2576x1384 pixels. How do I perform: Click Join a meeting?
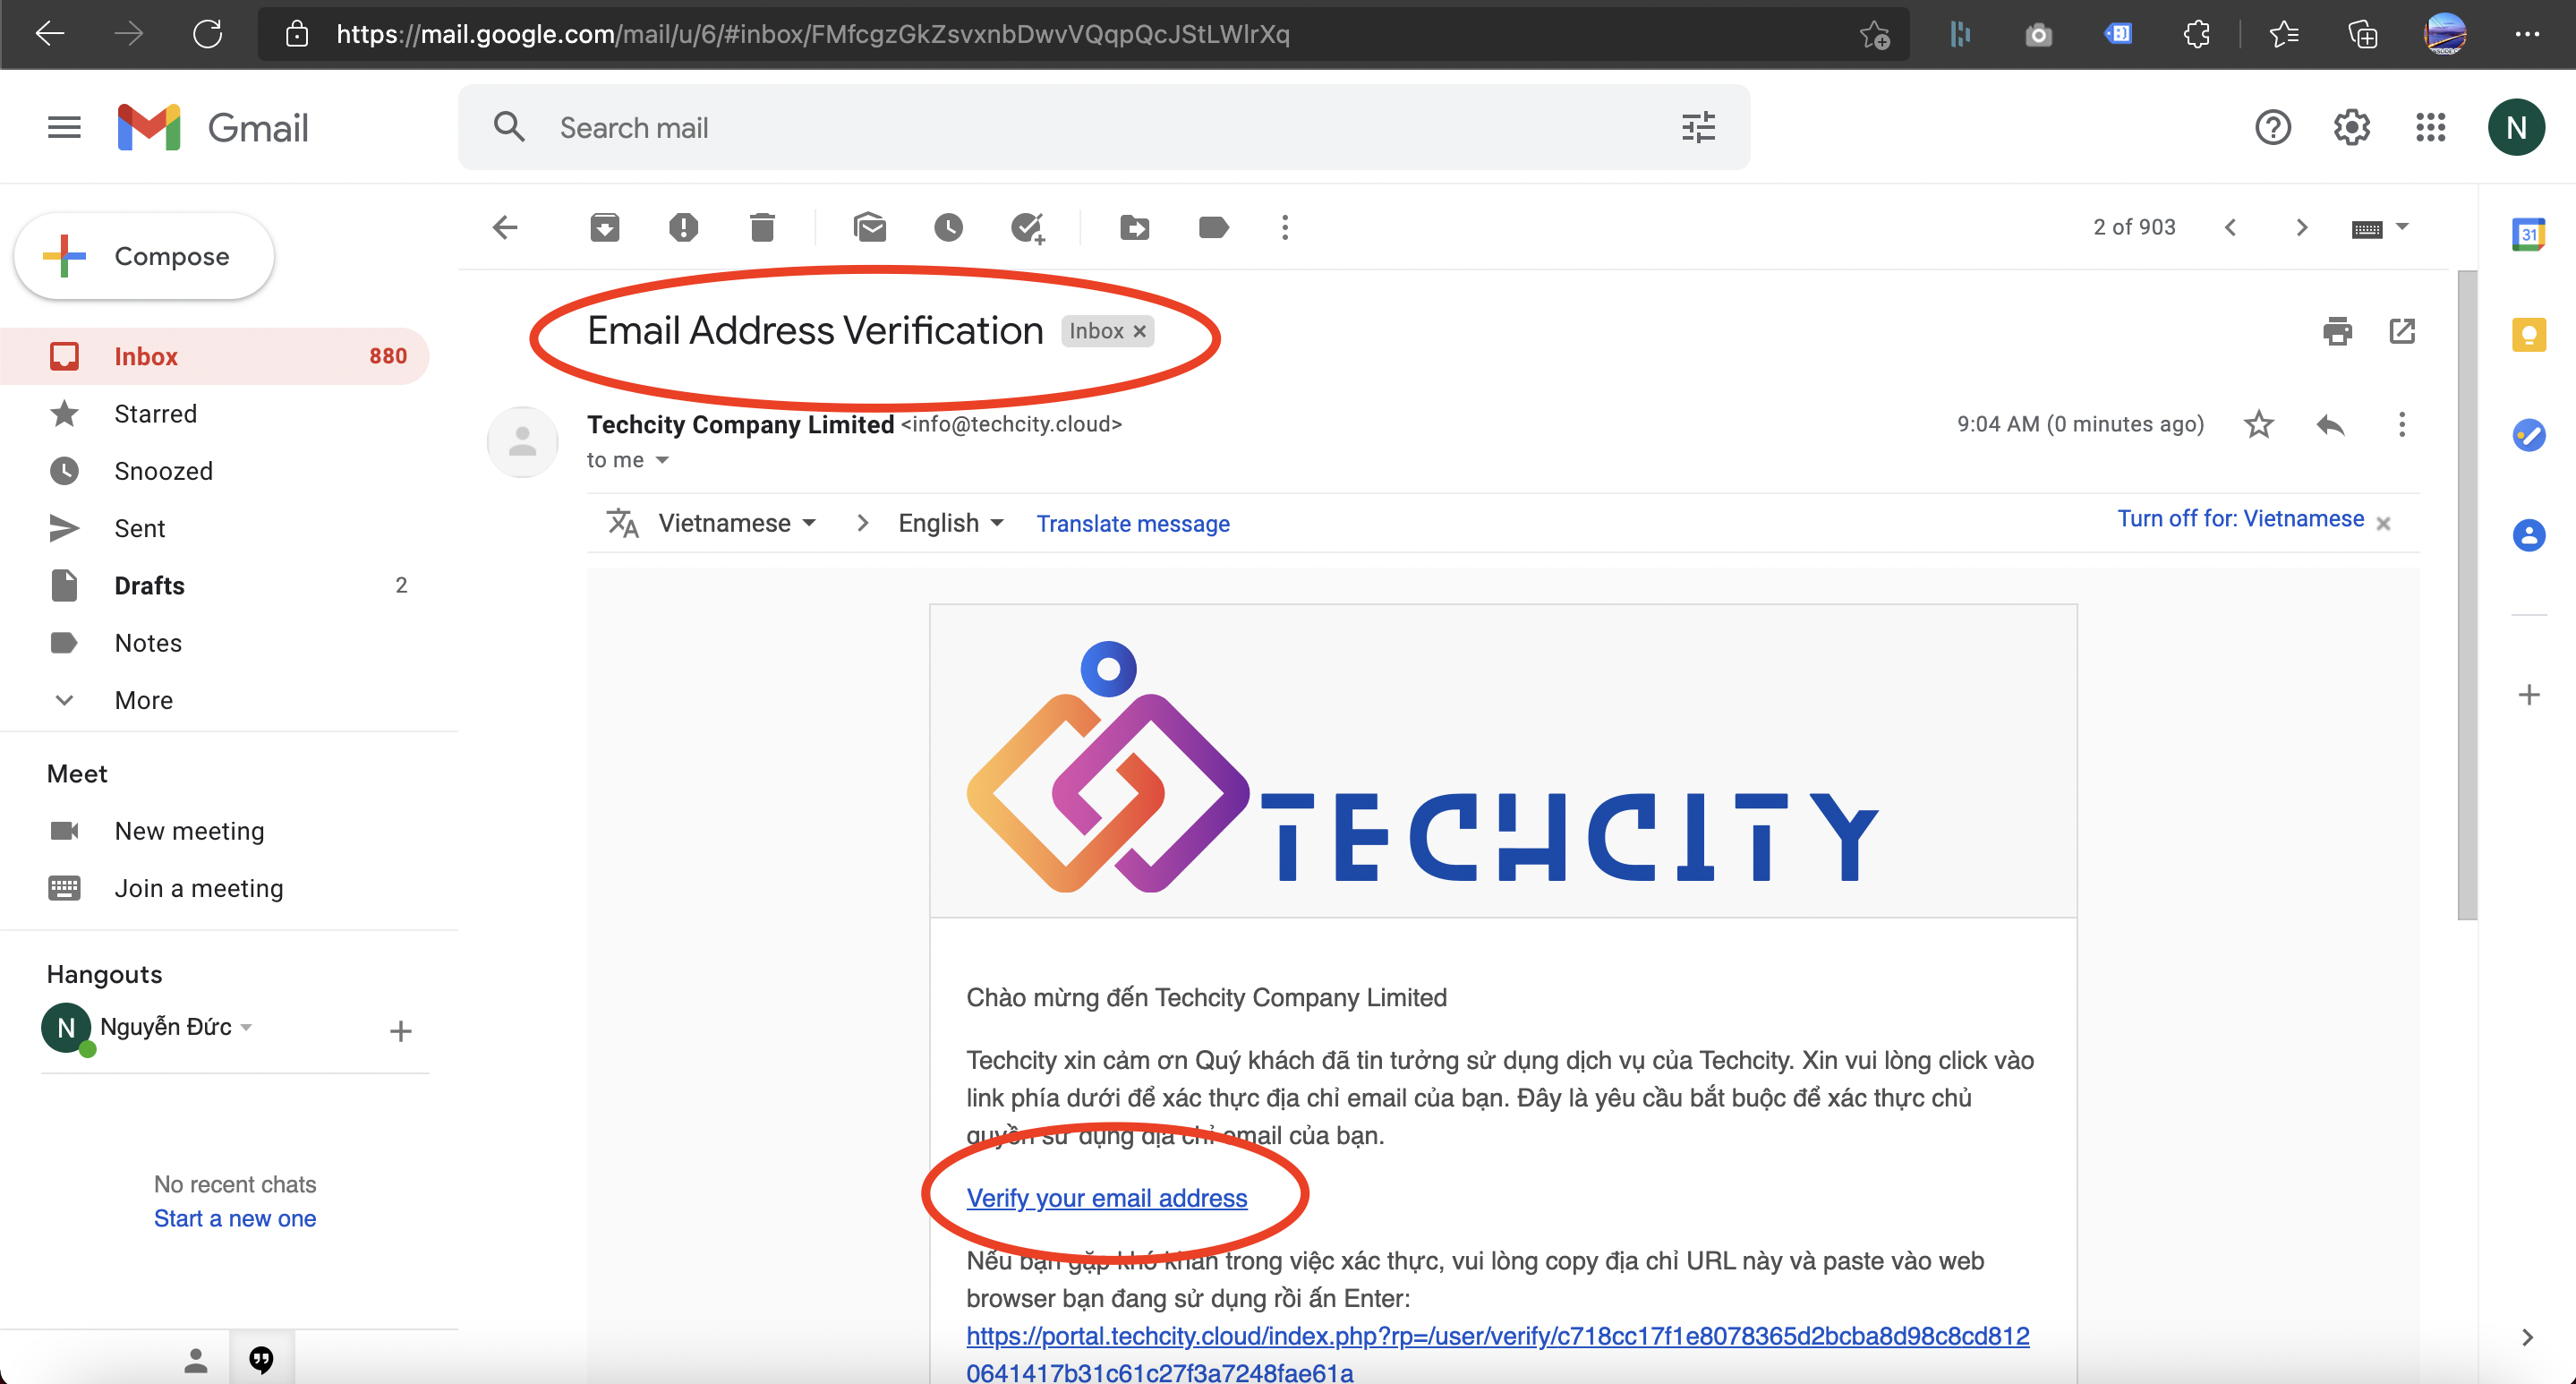pyautogui.click(x=198, y=888)
